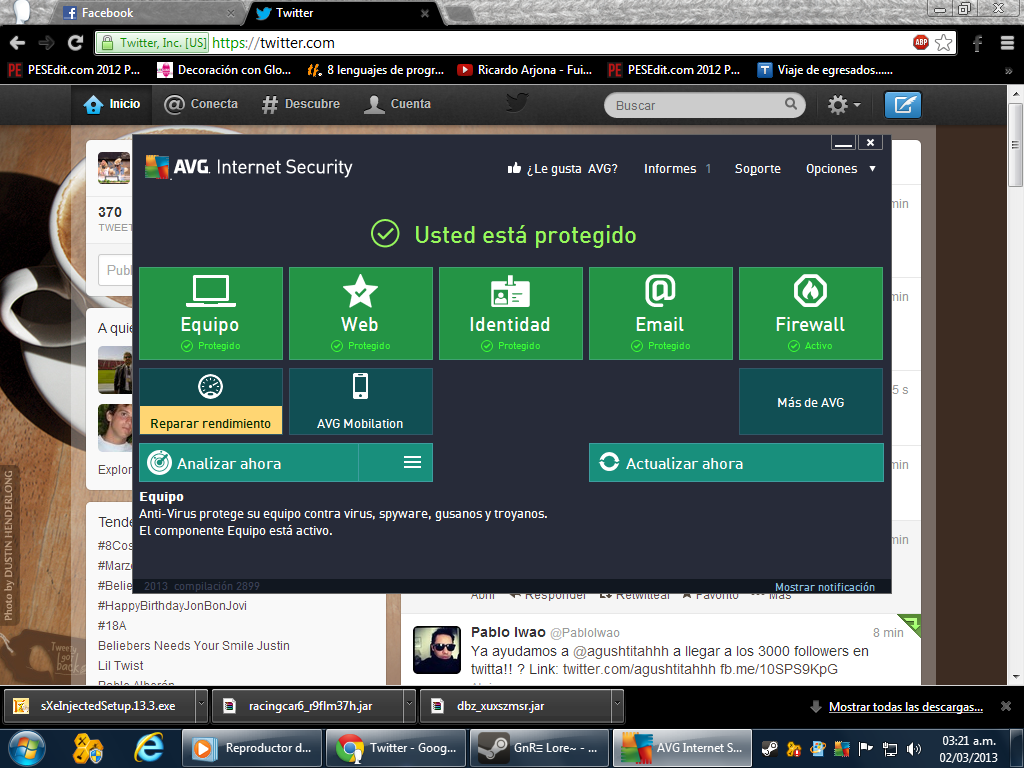Image resolution: width=1024 pixels, height=768 pixels.
Task: Switch to the Steam GnR Lore taskbar item
Action: tap(539, 748)
